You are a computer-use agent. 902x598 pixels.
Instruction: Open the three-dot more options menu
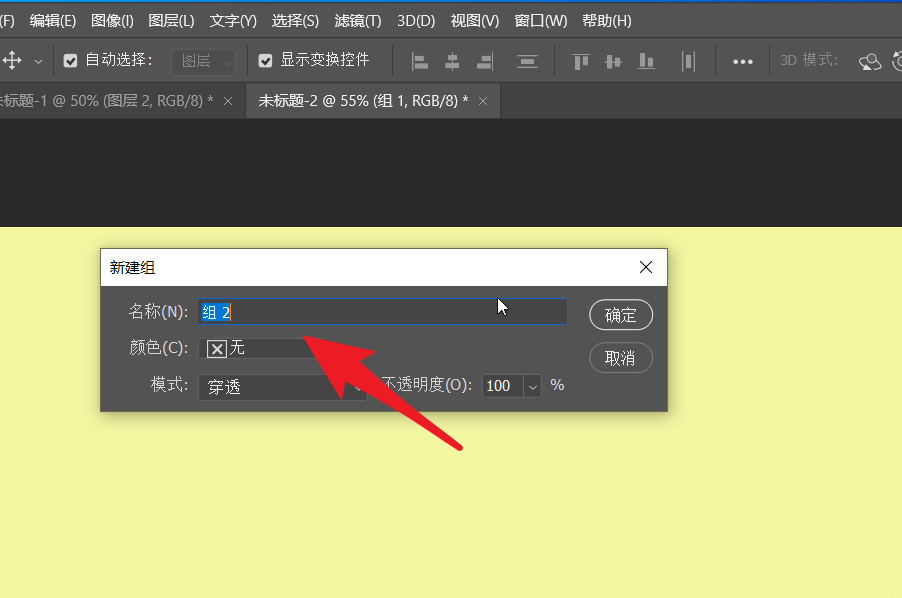point(742,61)
